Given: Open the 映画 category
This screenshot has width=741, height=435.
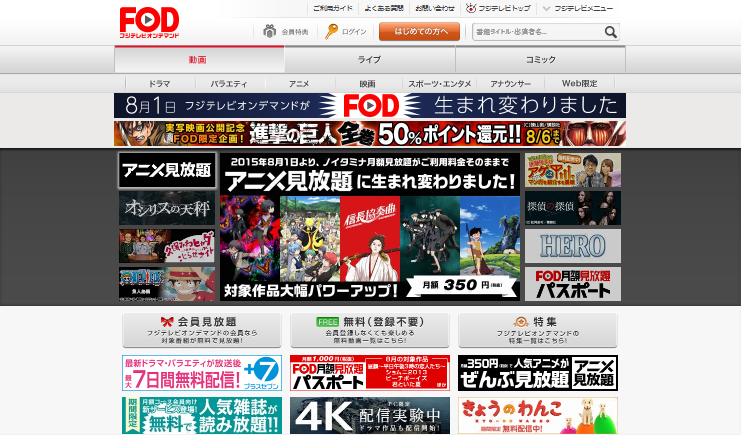Looking at the screenshot, I should (x=368, y=84).
